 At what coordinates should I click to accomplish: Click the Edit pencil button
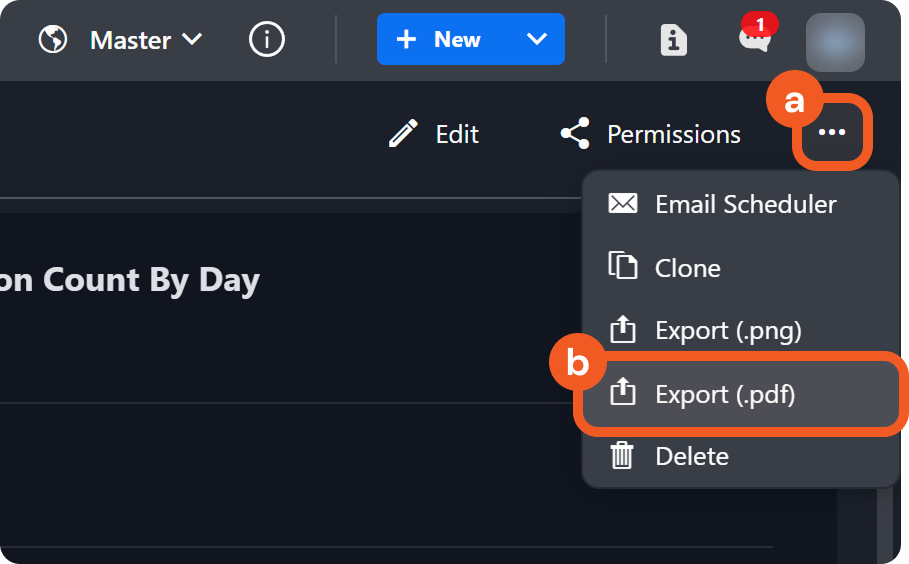click(x=434, y=134)
